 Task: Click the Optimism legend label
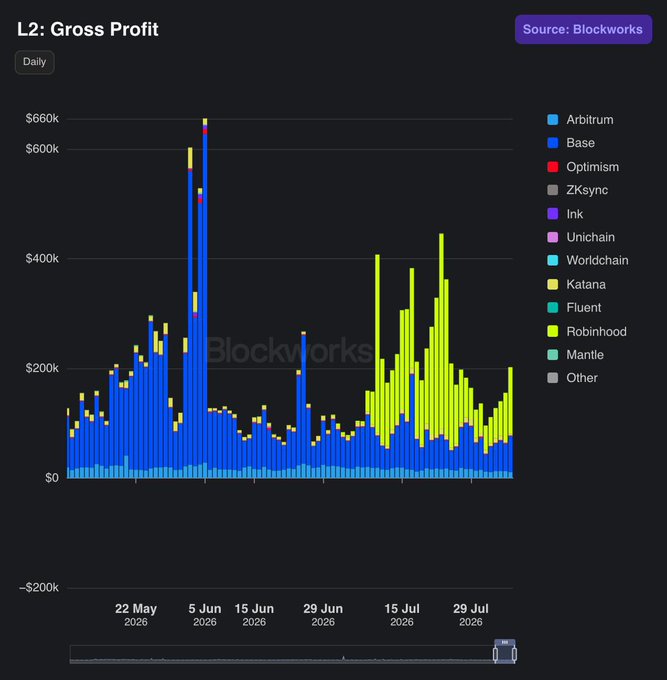[592, 167]
